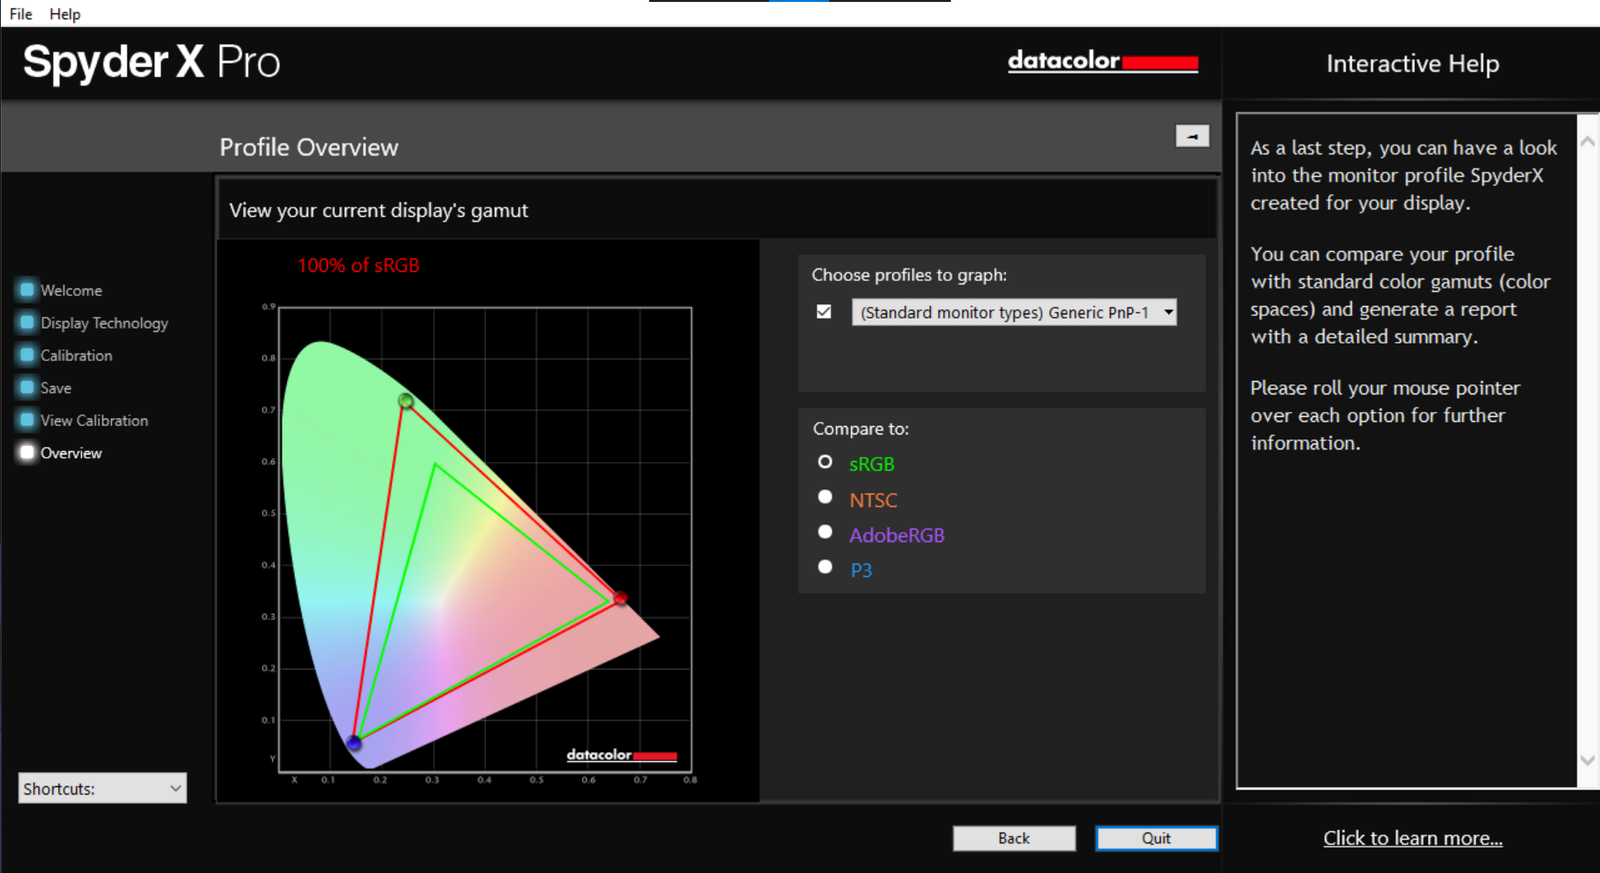Go to the Welcome step label
1600x873 pixels.
[71, 290]
